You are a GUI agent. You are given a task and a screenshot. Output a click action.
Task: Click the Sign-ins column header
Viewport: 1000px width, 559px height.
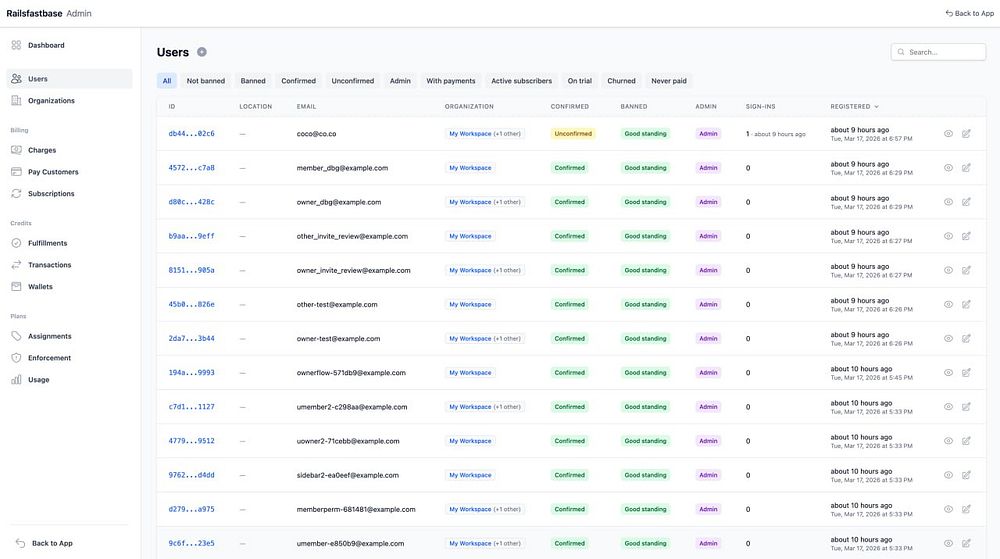click(x=760, y=107)
